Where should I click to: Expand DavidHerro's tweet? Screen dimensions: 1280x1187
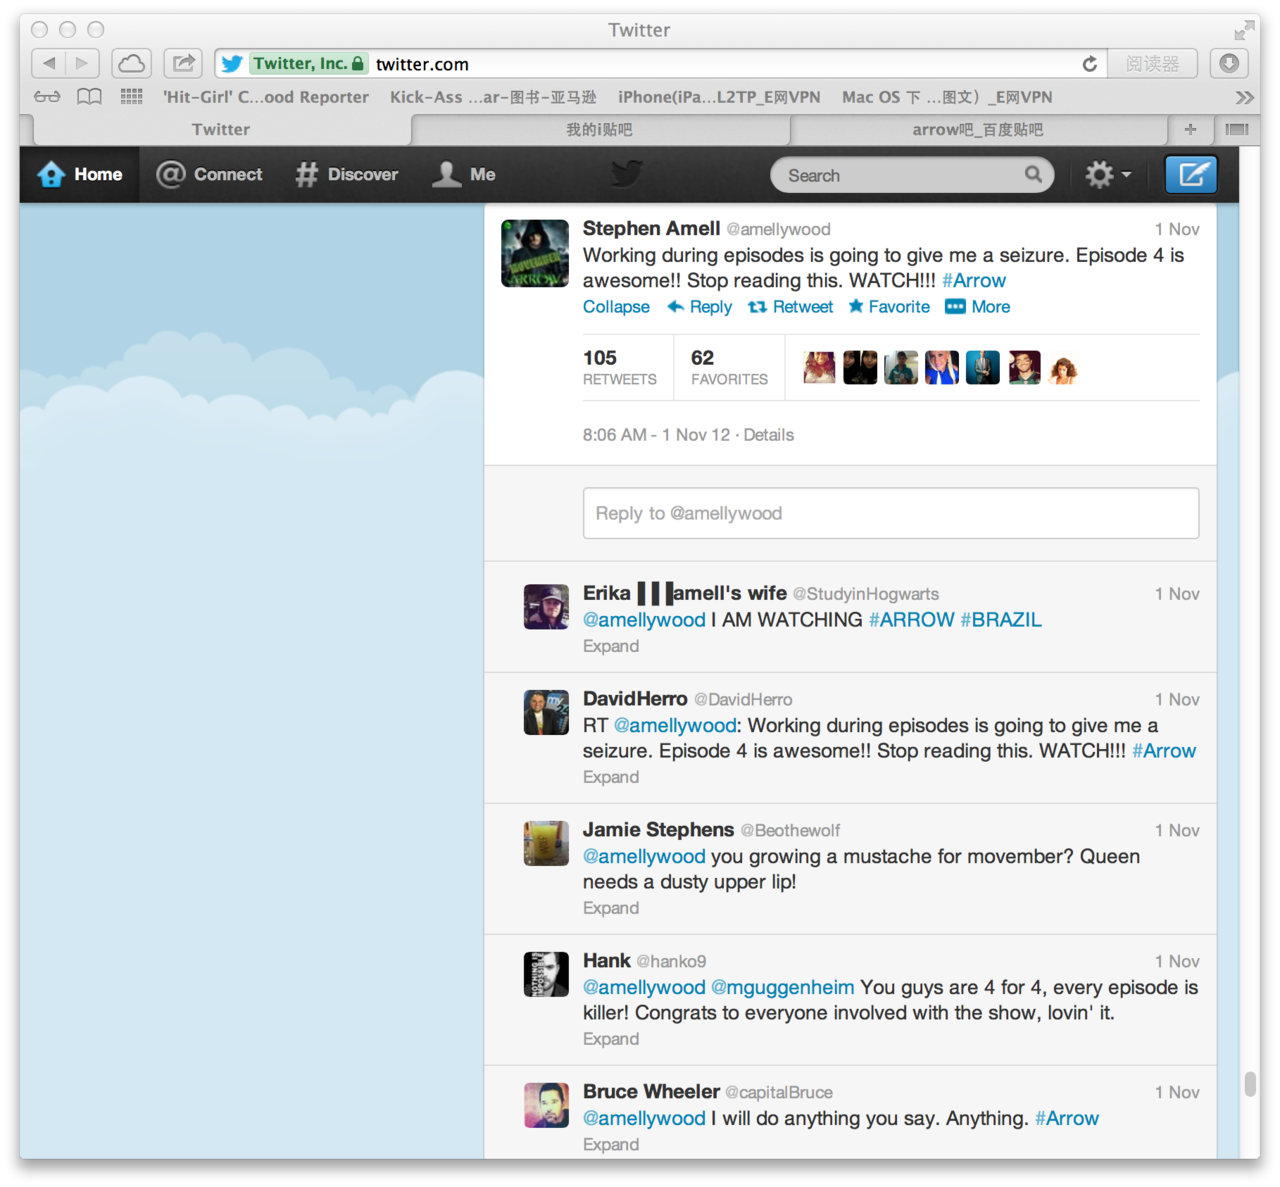611,777
